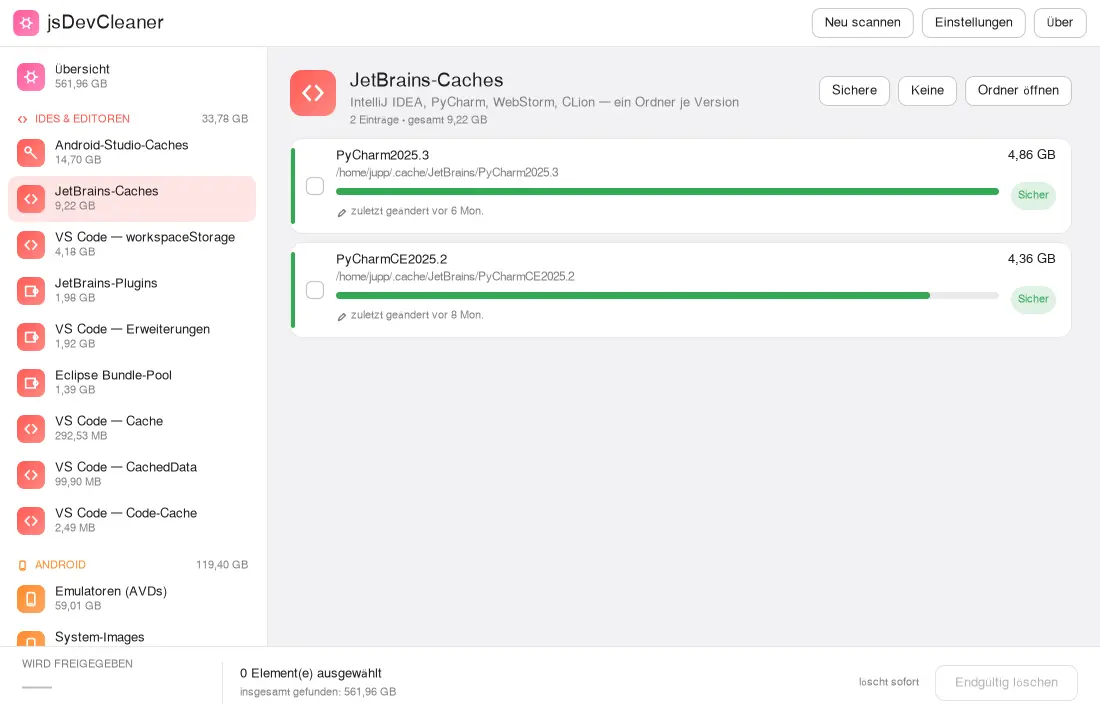Click the jsDevCleaner app logo icon
Viewport: 1100px width, 720px height.
[x=26, y=22]
